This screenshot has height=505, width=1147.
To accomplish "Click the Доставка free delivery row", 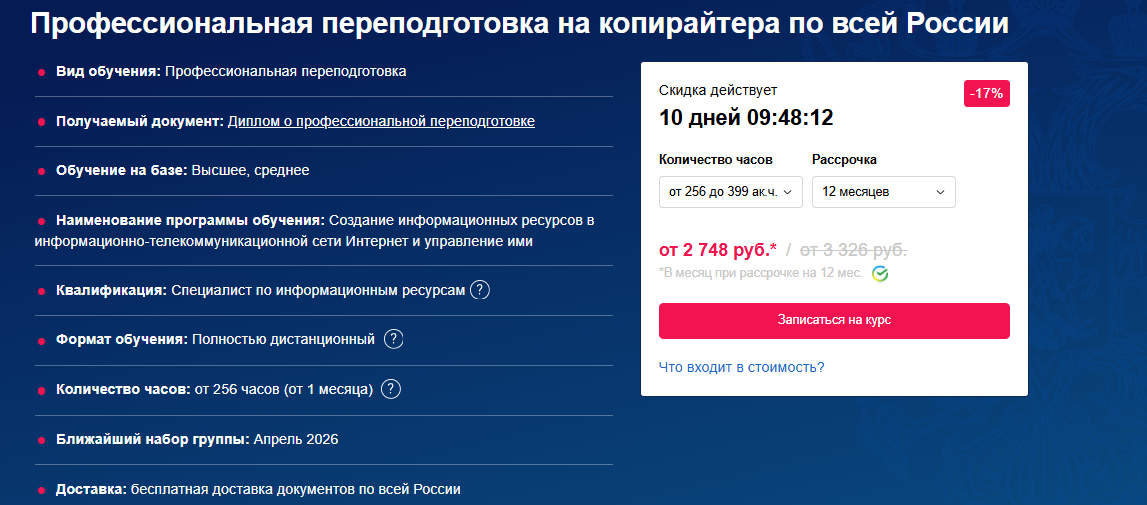I will coord(258,489).
